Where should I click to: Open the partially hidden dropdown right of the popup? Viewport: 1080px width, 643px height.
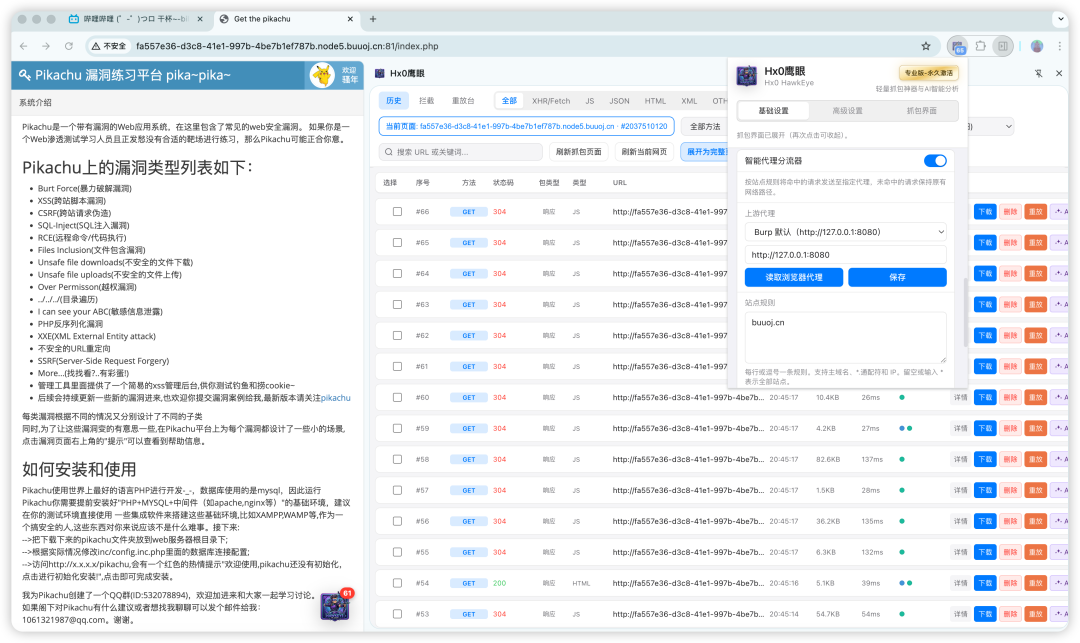tap(992, 127)
